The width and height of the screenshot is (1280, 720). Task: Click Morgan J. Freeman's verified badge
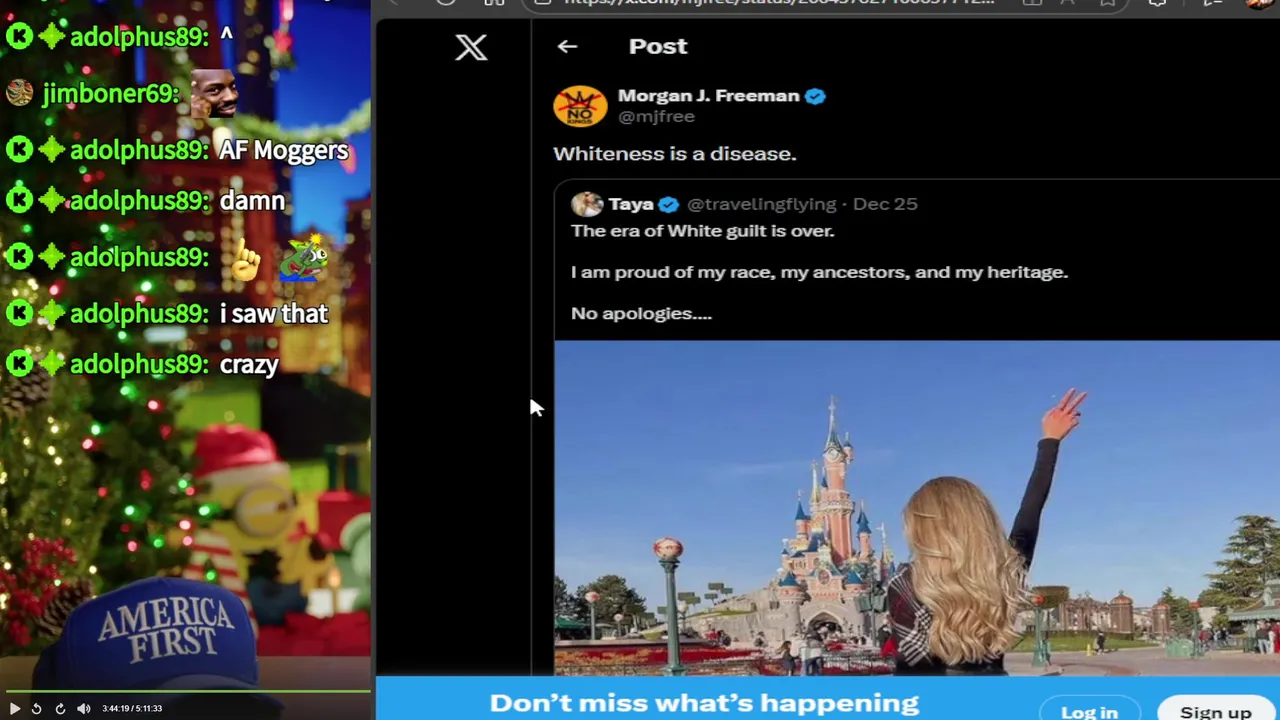[x=815, y=96]
